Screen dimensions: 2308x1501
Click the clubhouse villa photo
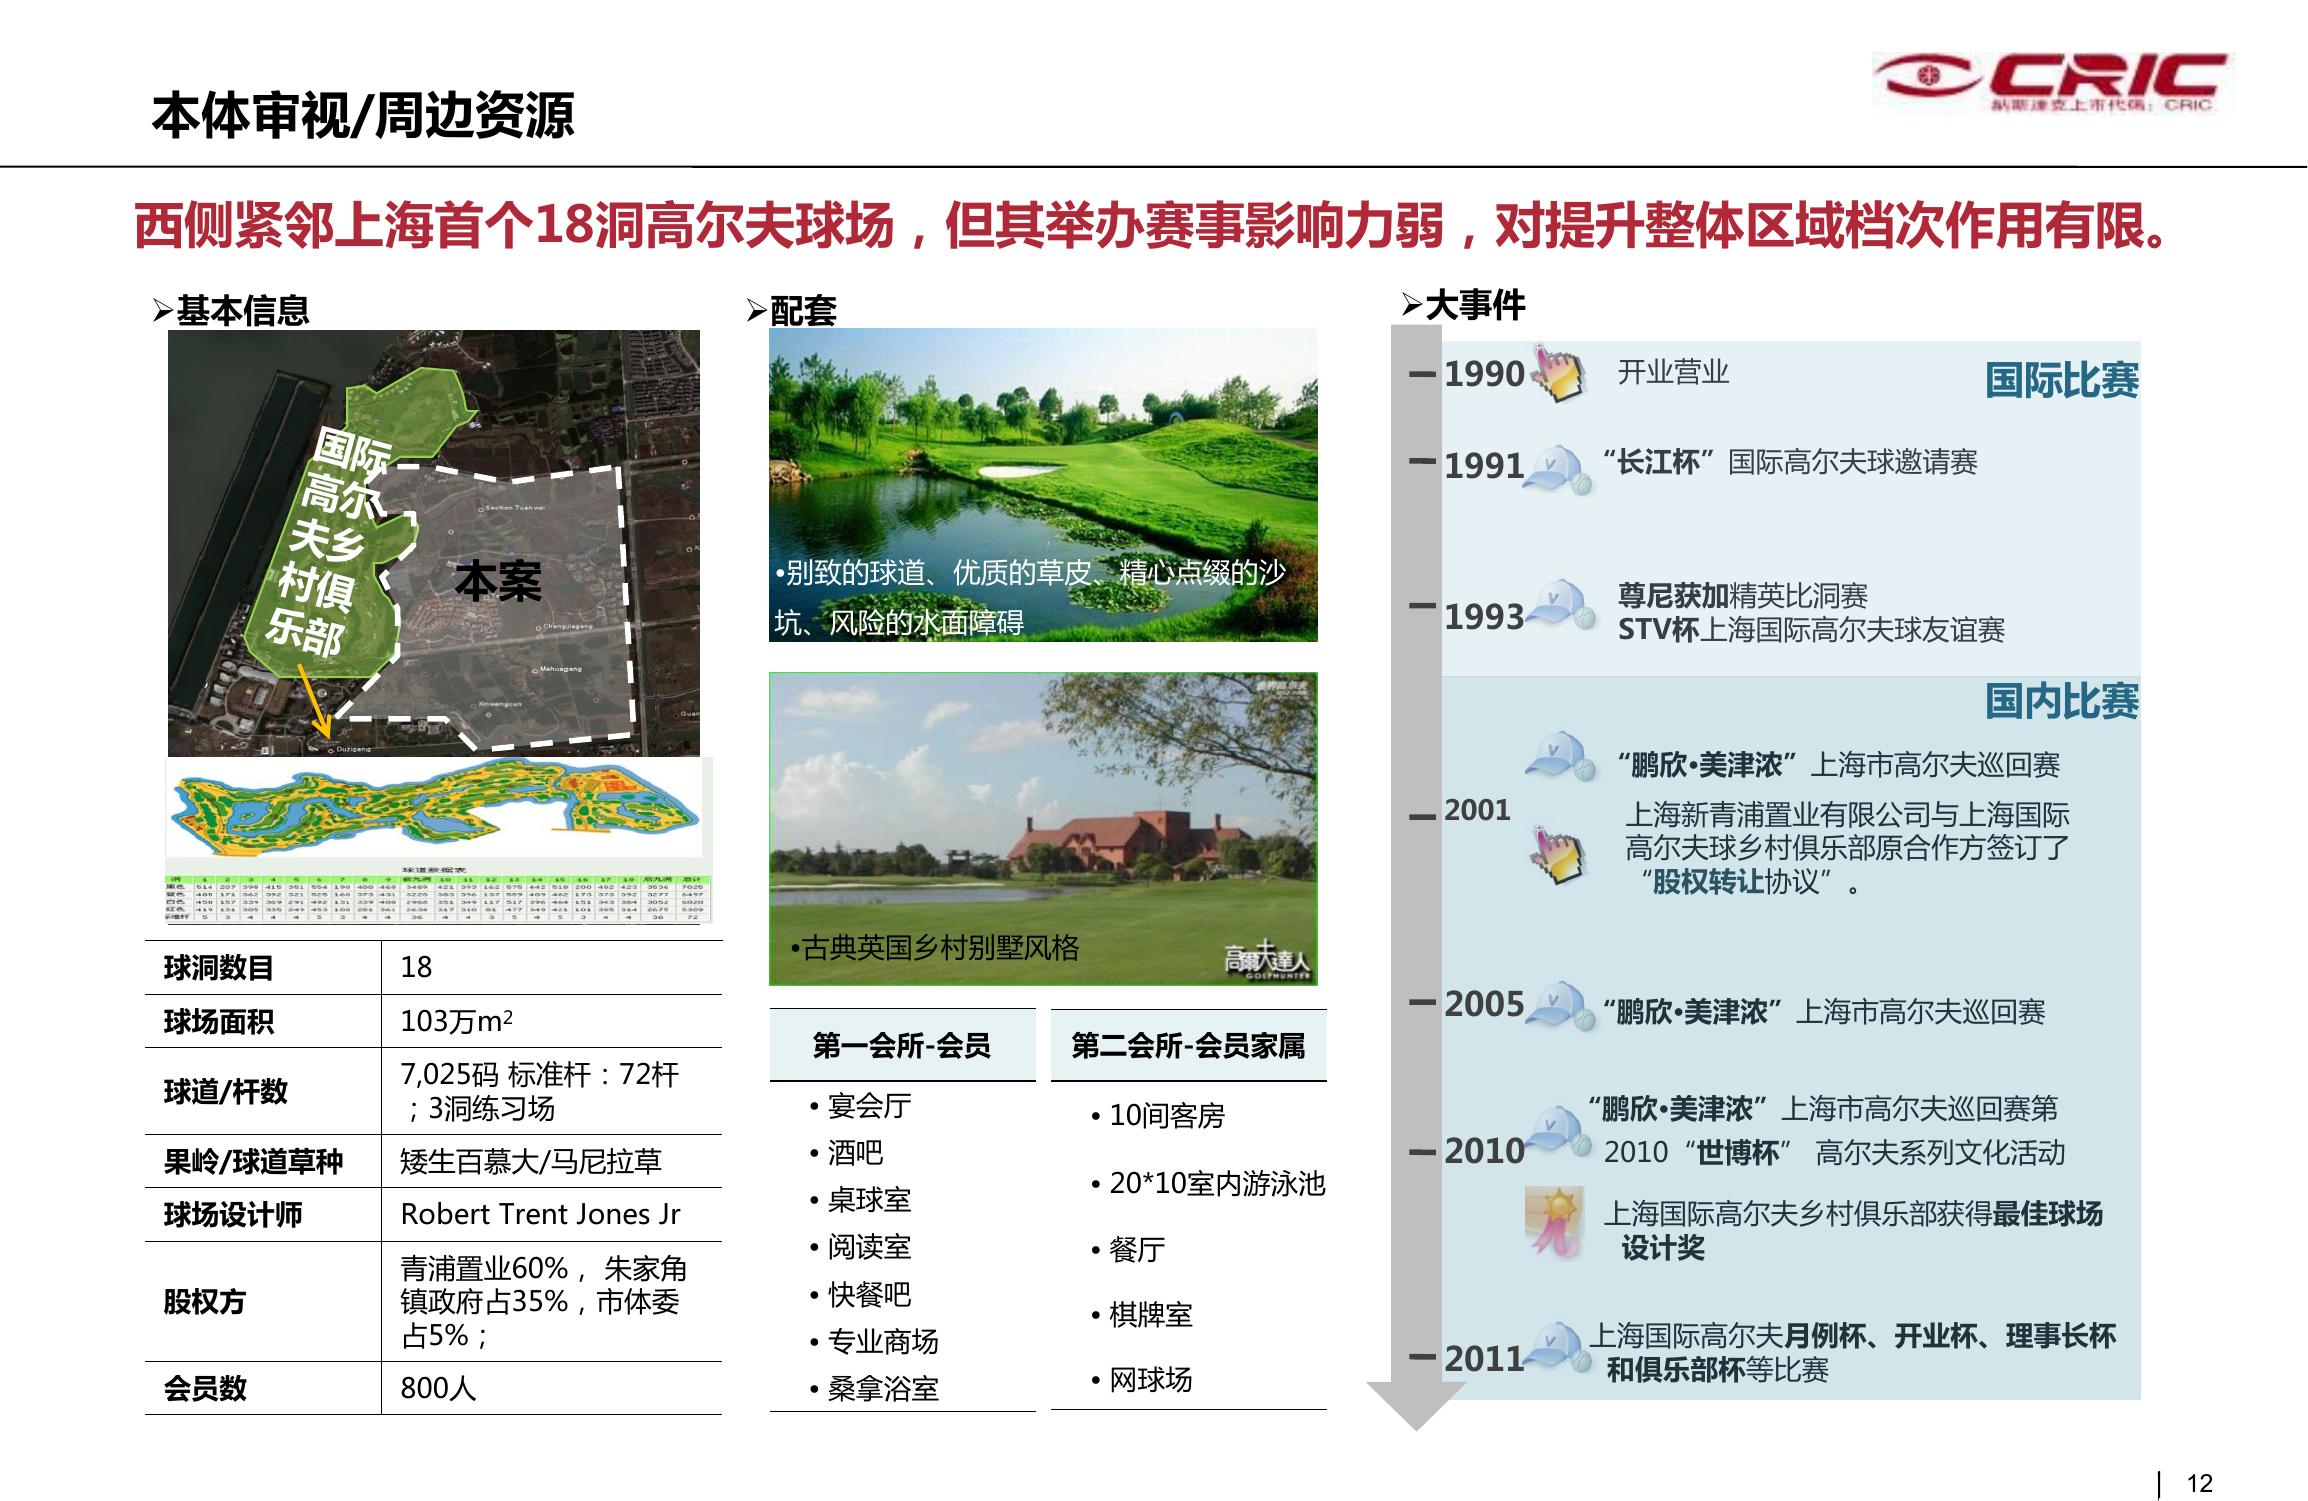pos(1043,828)
